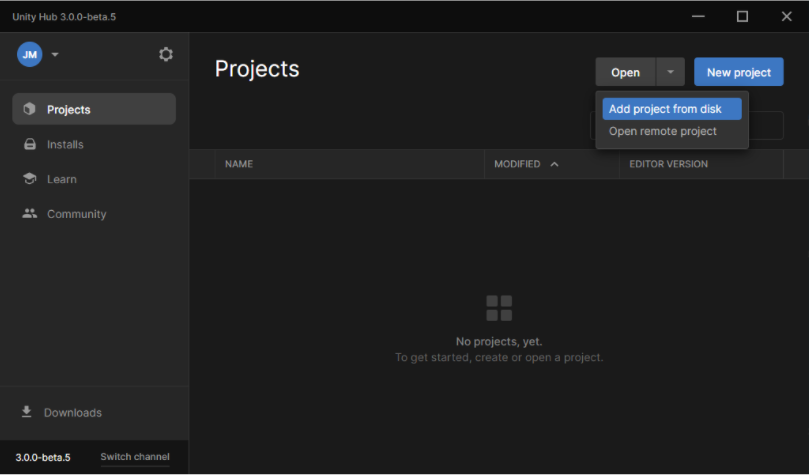Screen dimensions: 809x475
Task: Click the New project button
Action: 738,72
